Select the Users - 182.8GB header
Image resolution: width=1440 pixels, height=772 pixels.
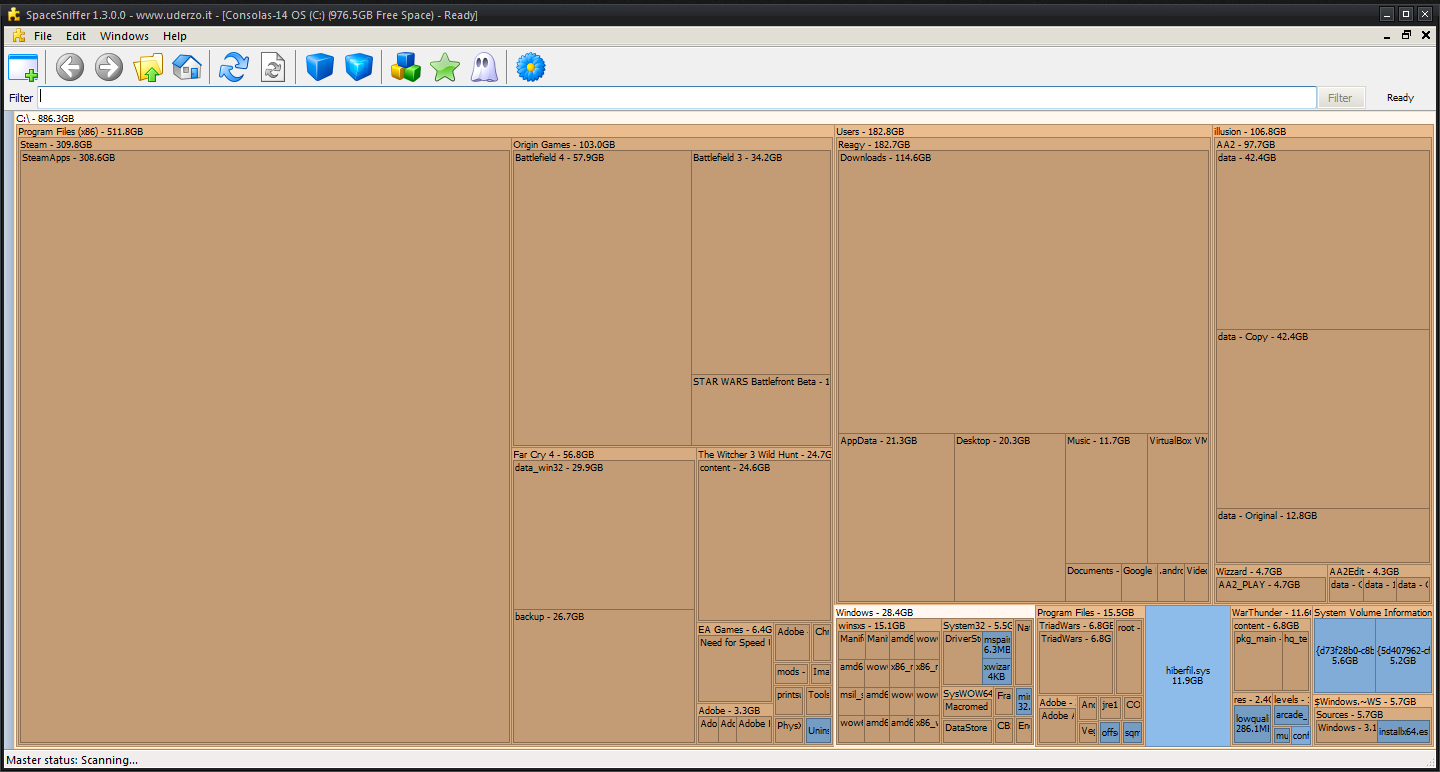point(1023,131)
